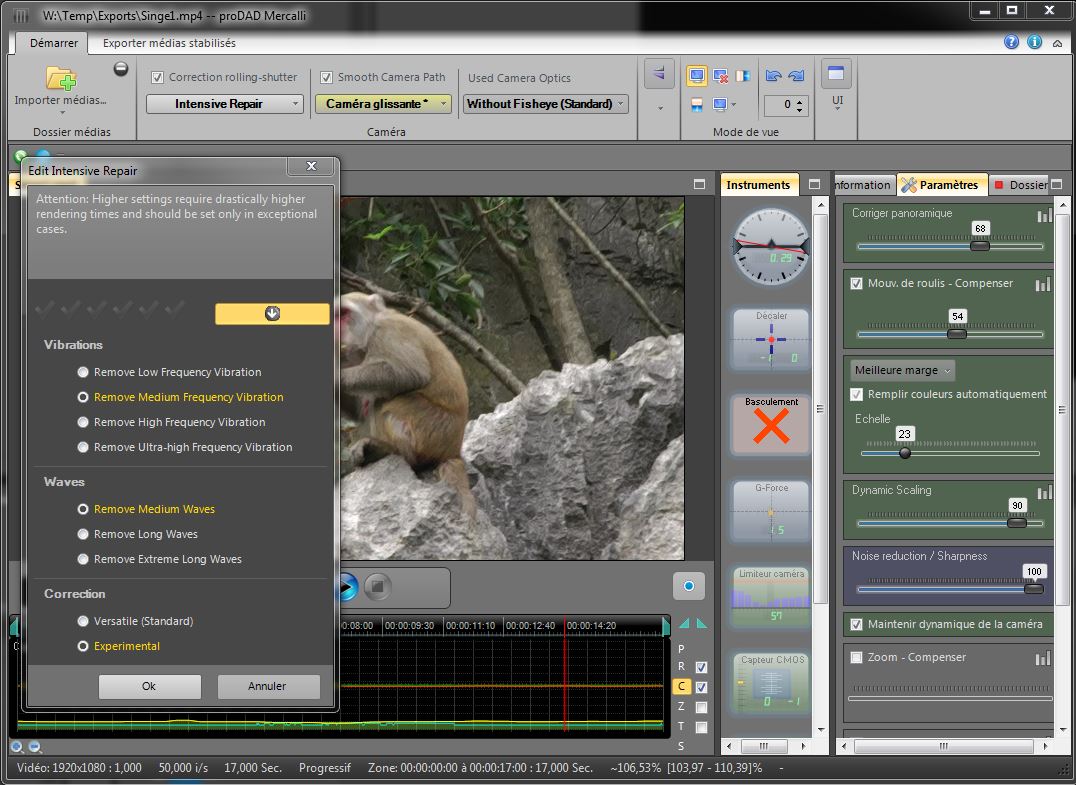Click the Basculement red X instrument

(x=771, y=426)
